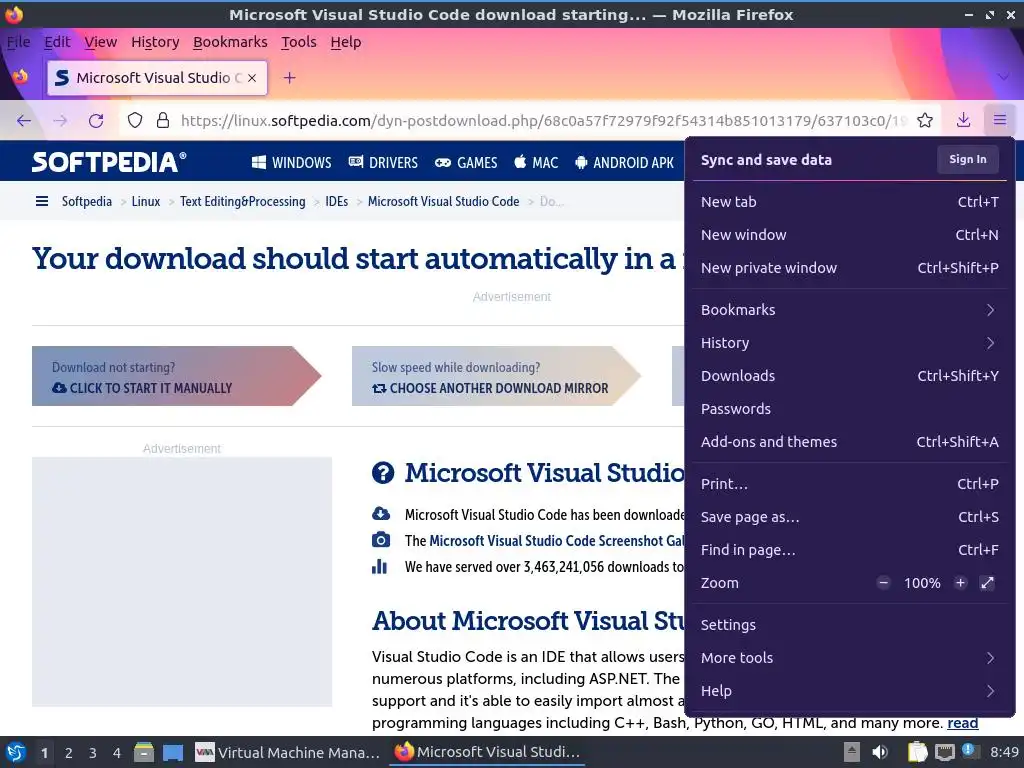
Task: Open the Tools menu
Action: tap(298, 42)
